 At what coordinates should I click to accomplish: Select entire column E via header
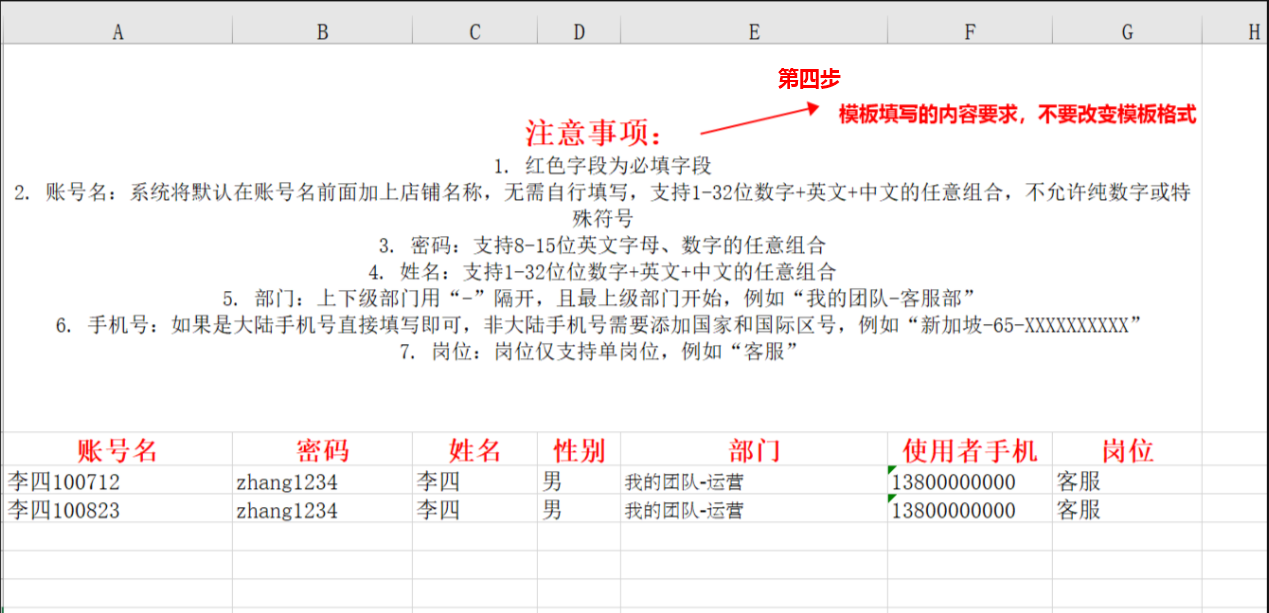click(x=753, y=32)
